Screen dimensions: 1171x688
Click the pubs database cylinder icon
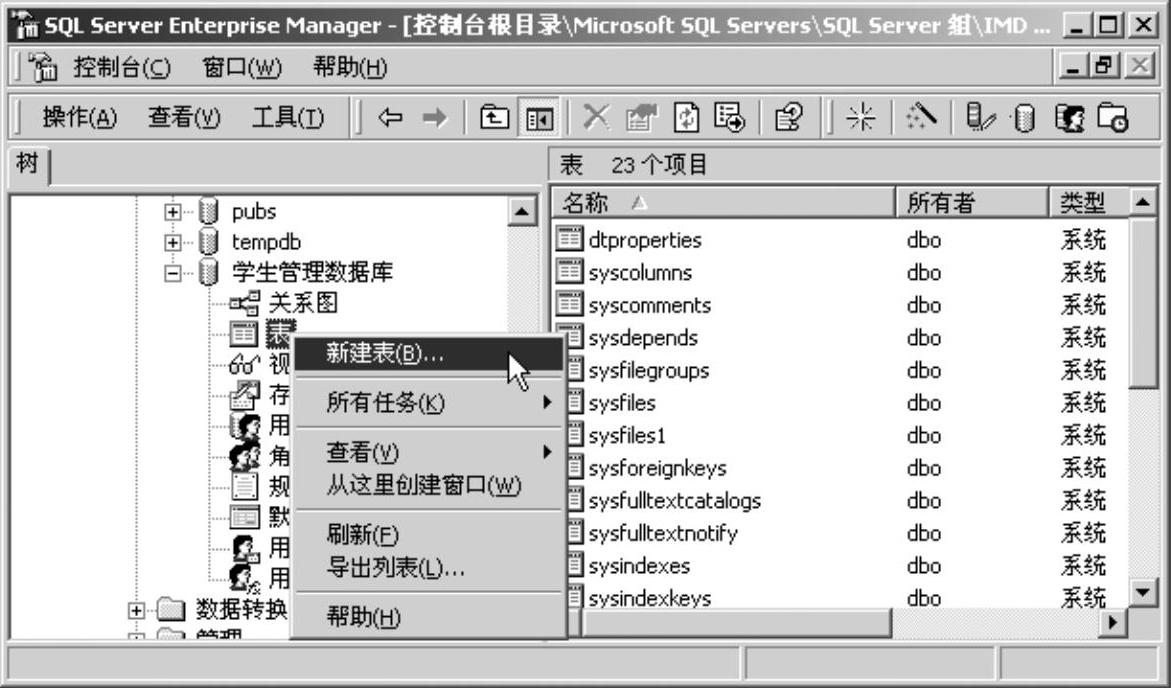209,211
